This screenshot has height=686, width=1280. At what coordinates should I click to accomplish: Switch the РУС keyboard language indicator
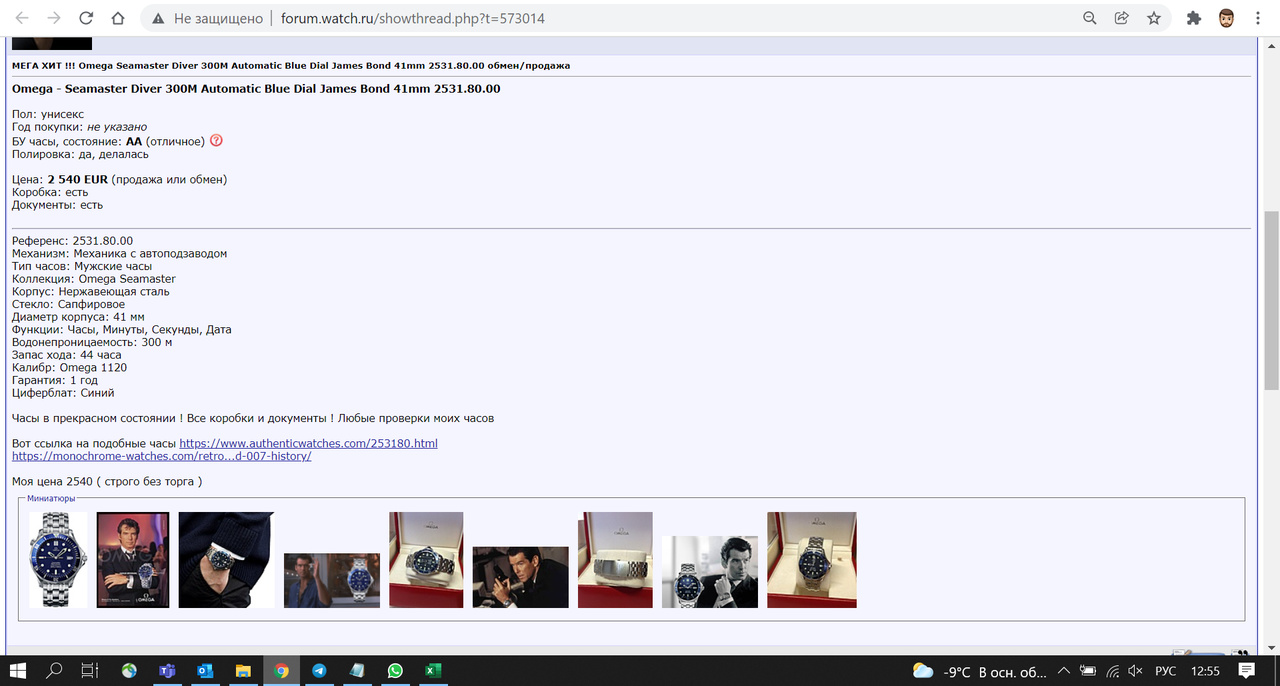(x=1165, y=671)
